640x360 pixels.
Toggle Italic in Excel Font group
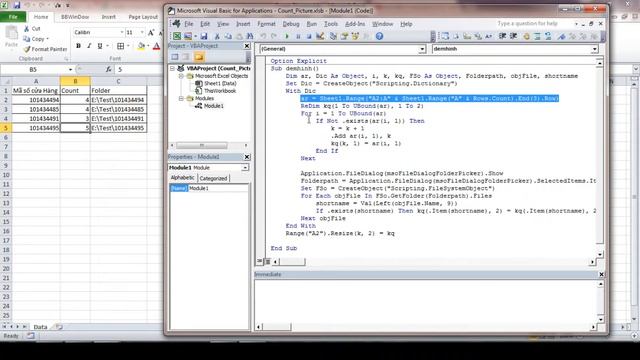[89, 46]
